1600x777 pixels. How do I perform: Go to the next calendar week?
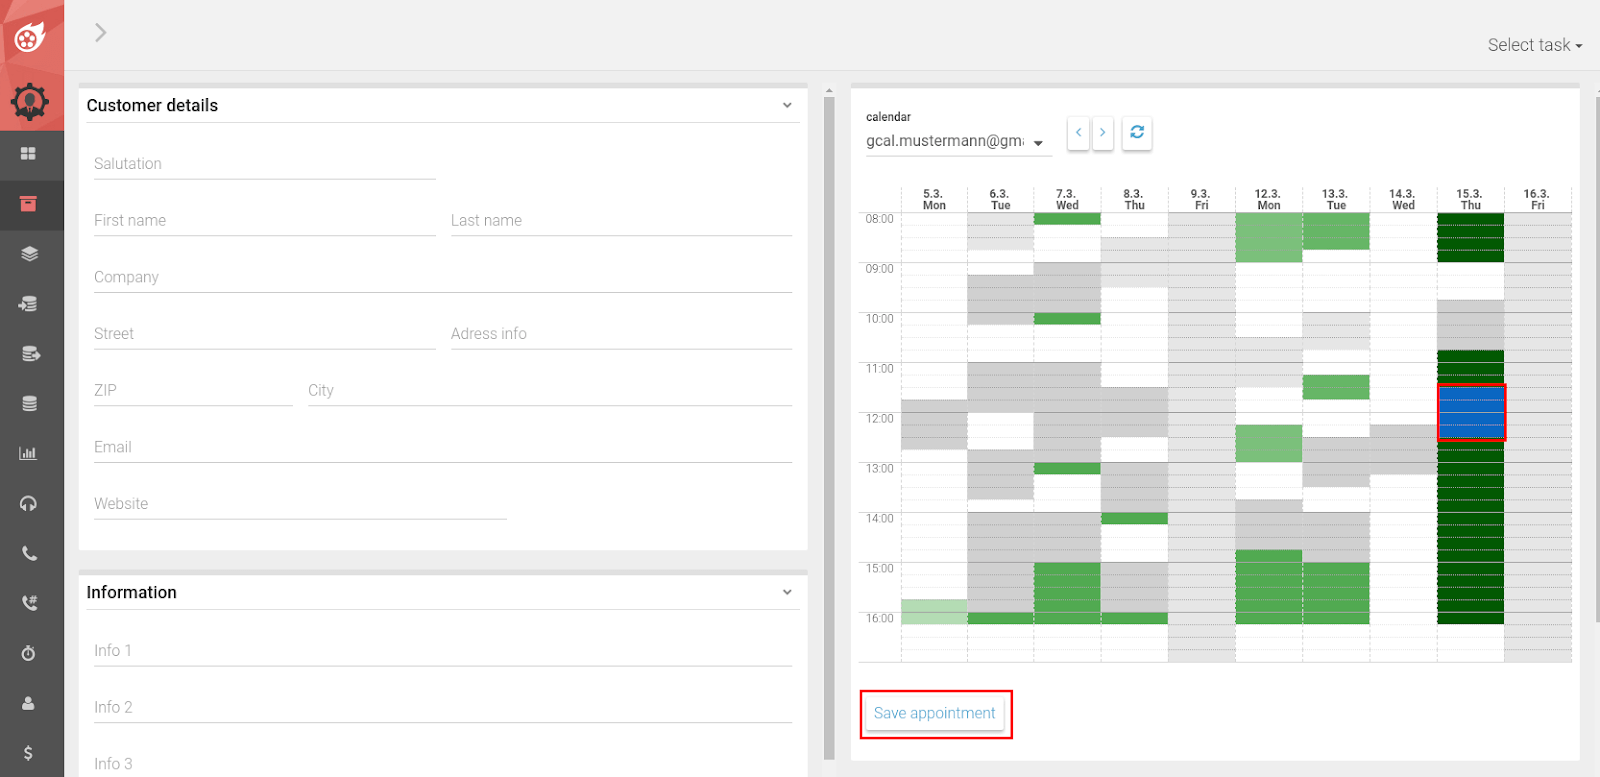point(1103,132)
